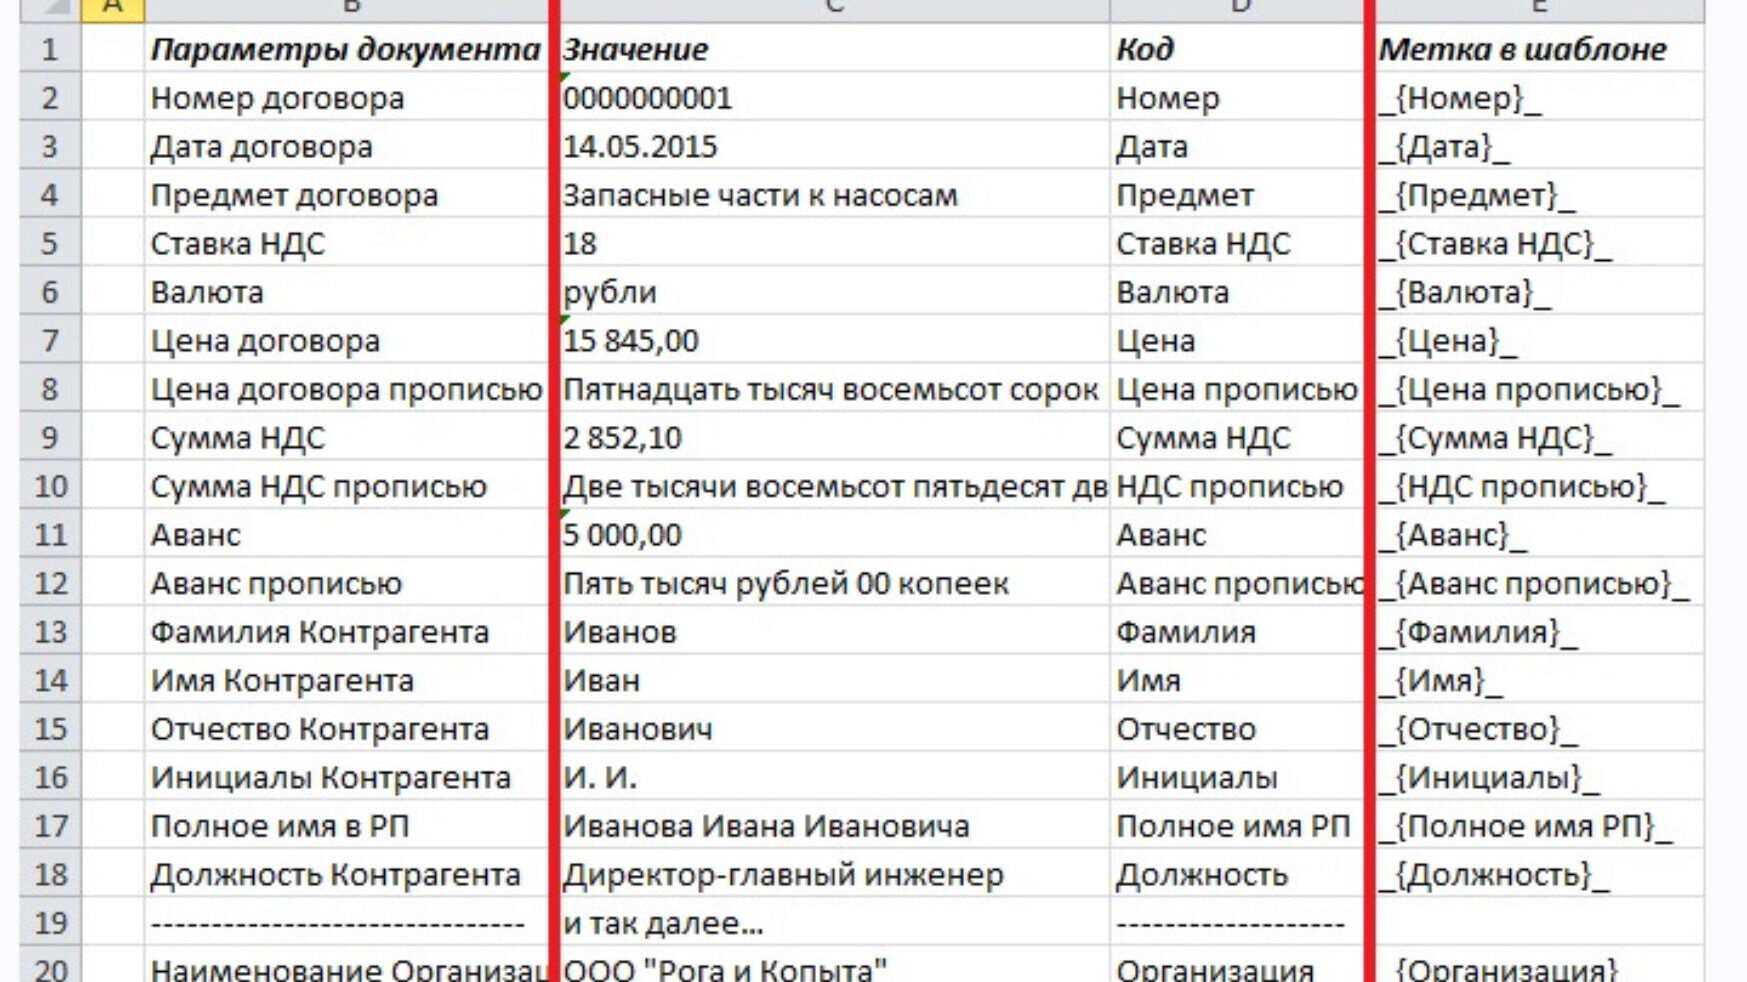Select the 'Иванович' patronymic value cell

click(830, 729)
